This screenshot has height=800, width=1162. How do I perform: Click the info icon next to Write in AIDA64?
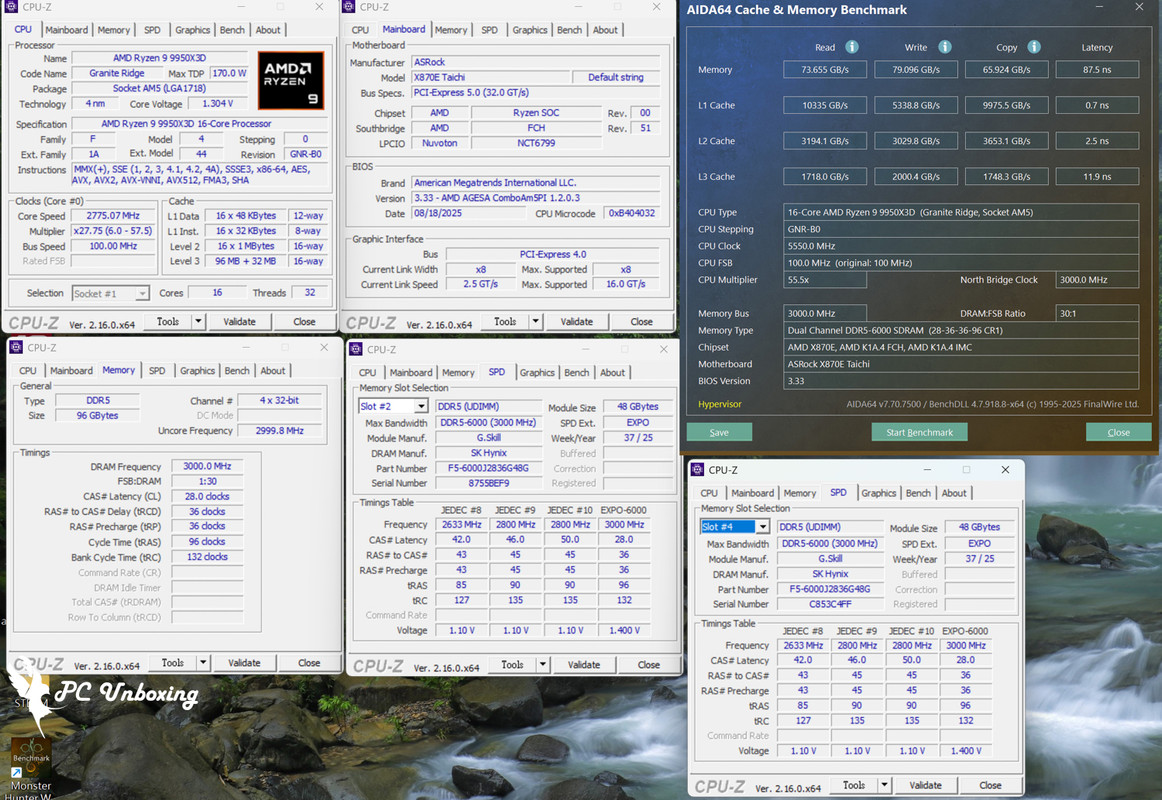pos(944,47)
